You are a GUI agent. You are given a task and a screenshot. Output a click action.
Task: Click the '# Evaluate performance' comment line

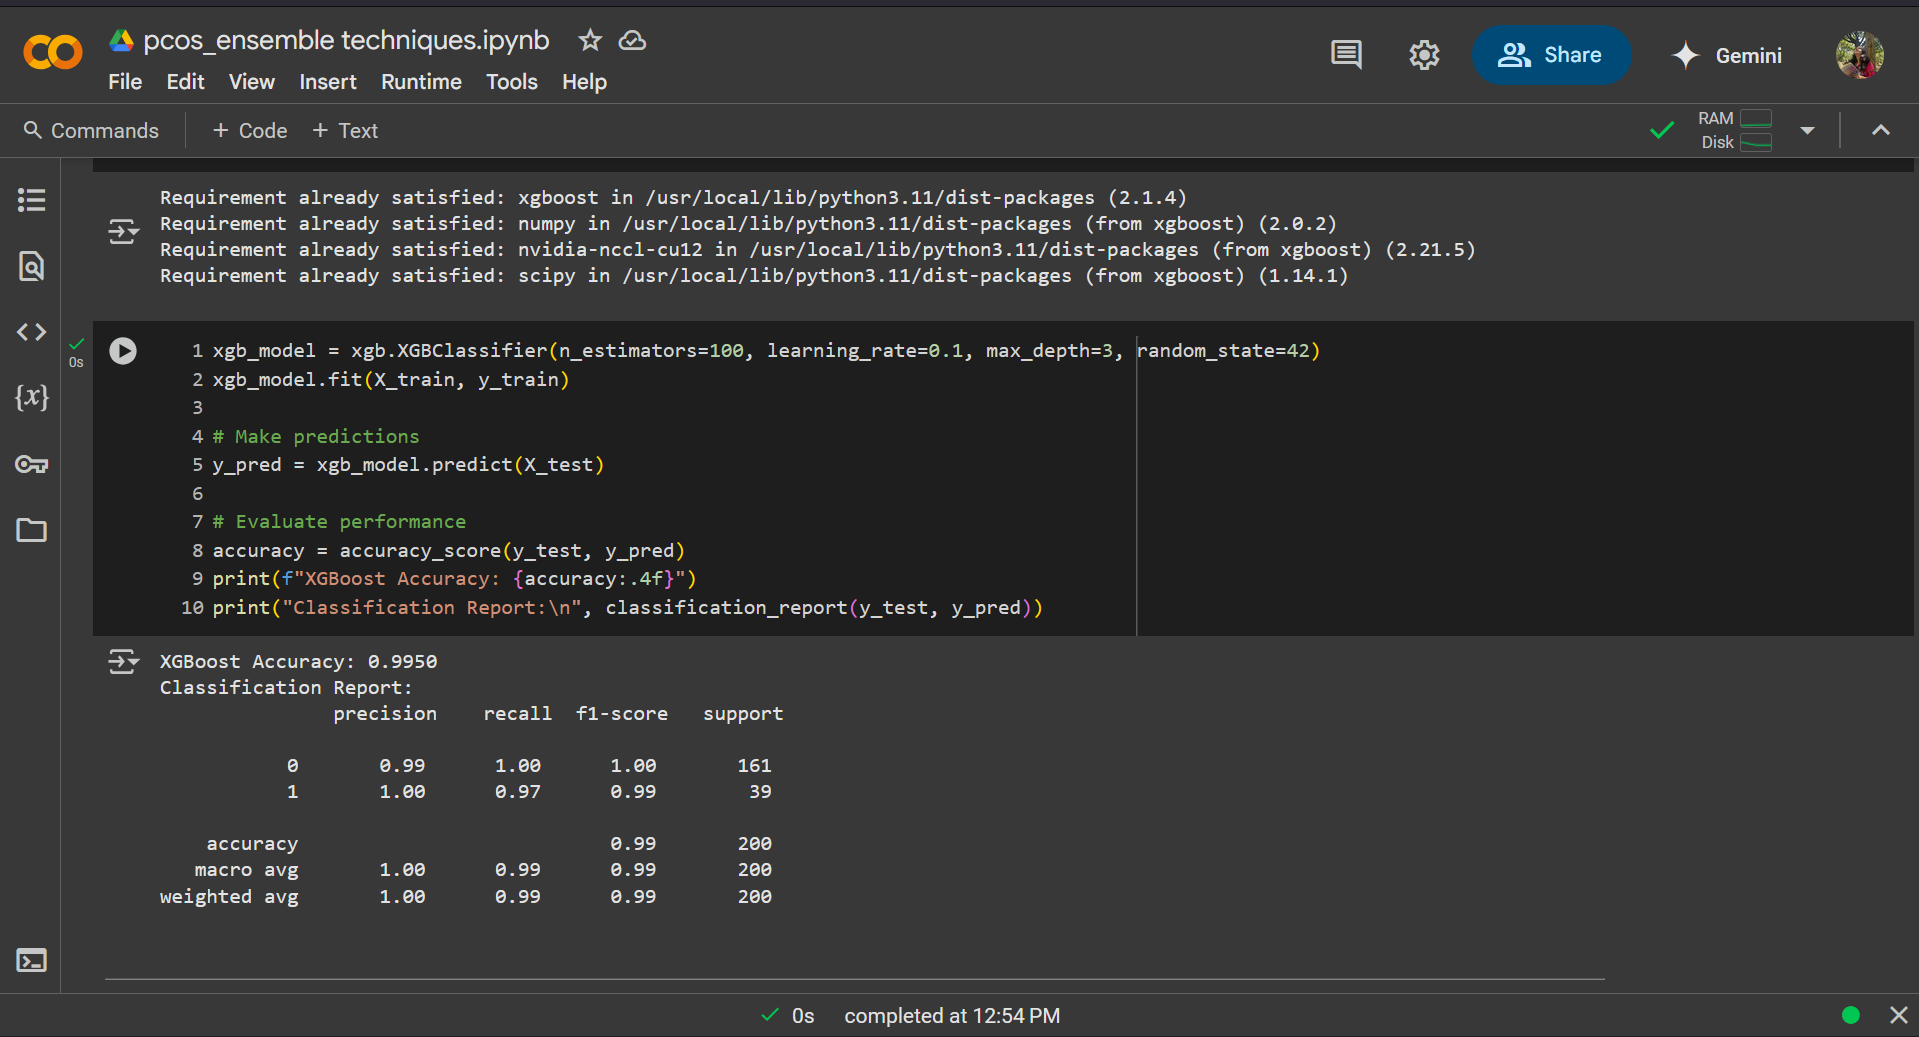coord(339,522)
